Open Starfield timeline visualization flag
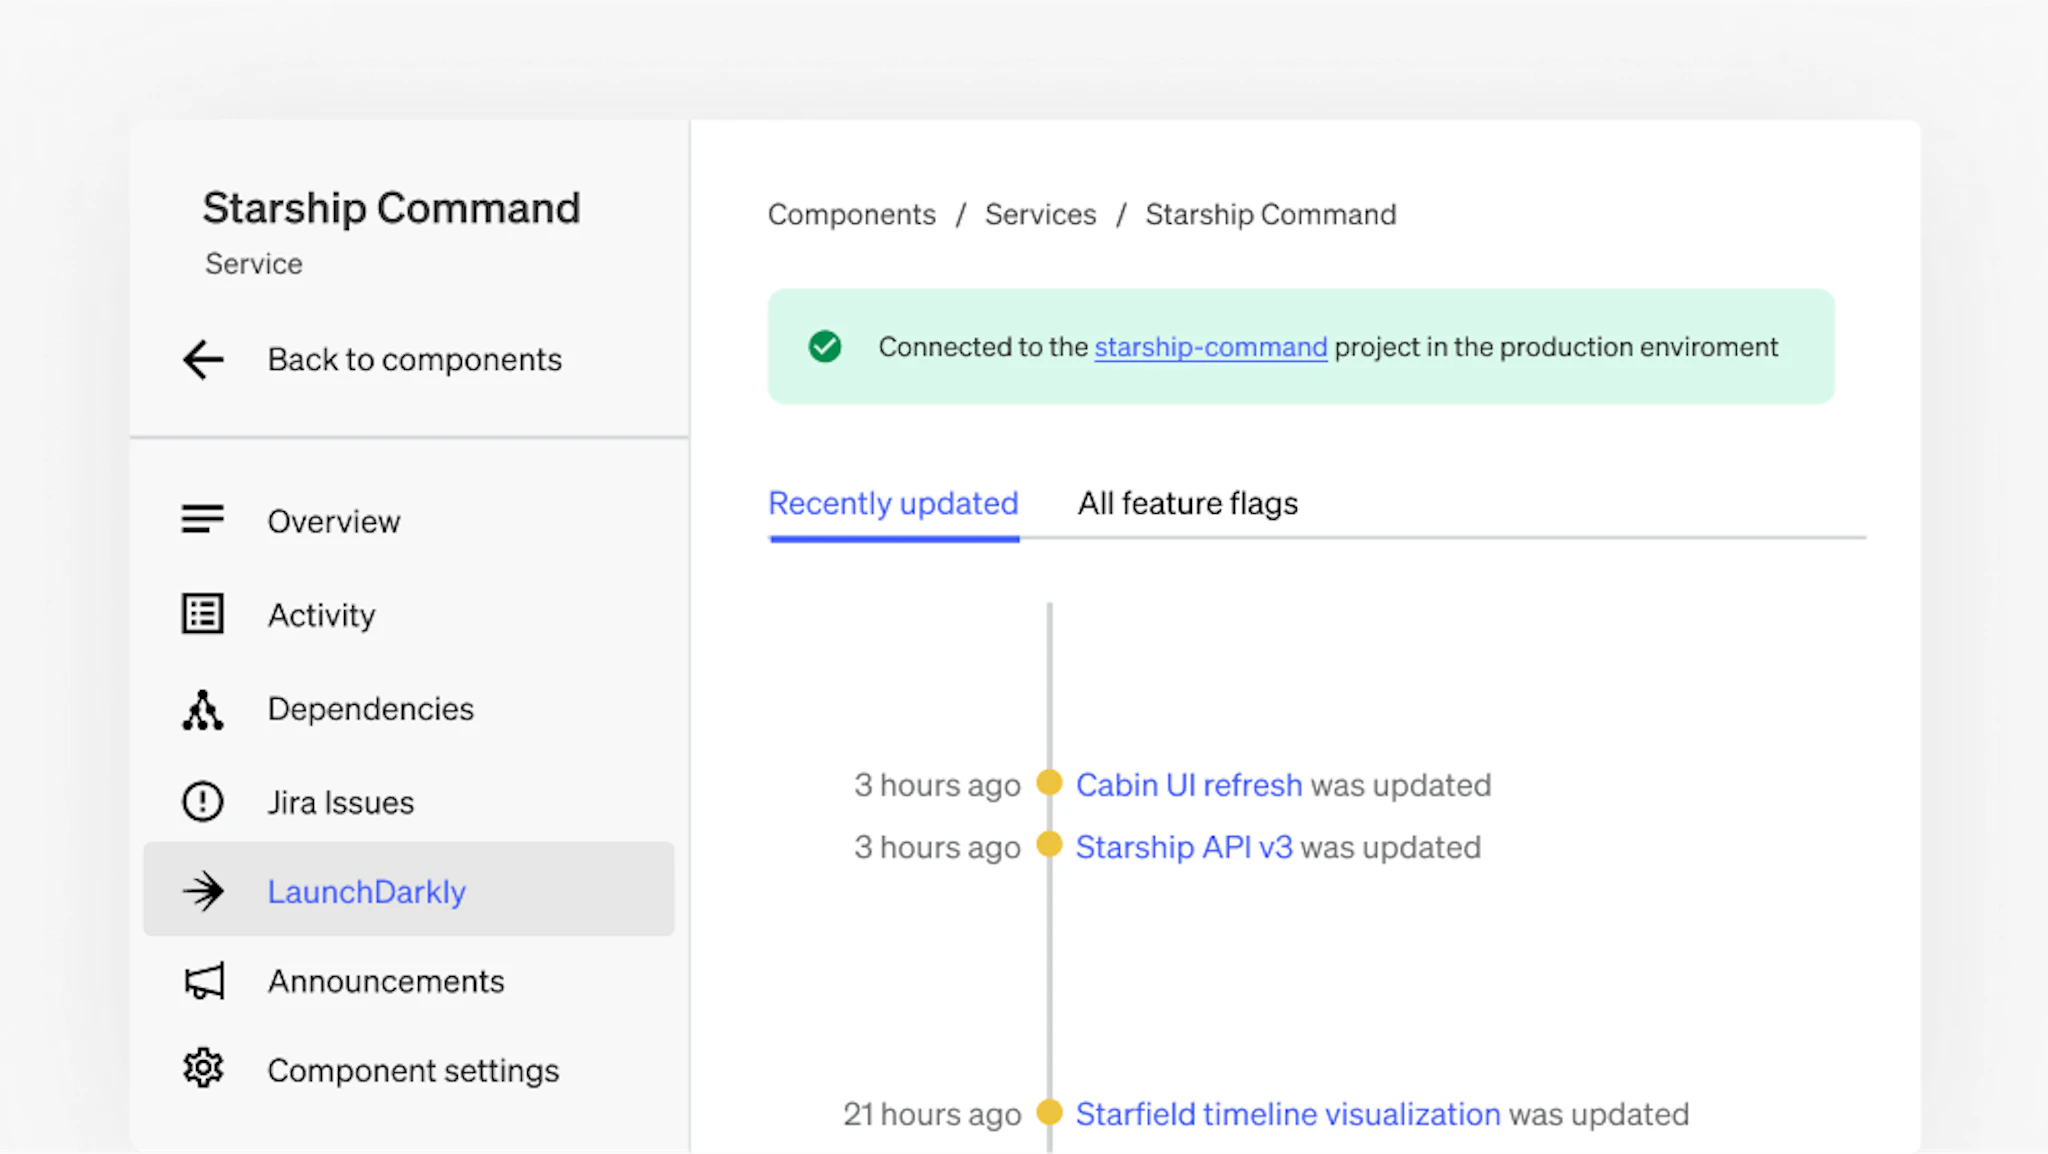The width and height of the screenshot is (2048, 1154). pos(1287,1114)
